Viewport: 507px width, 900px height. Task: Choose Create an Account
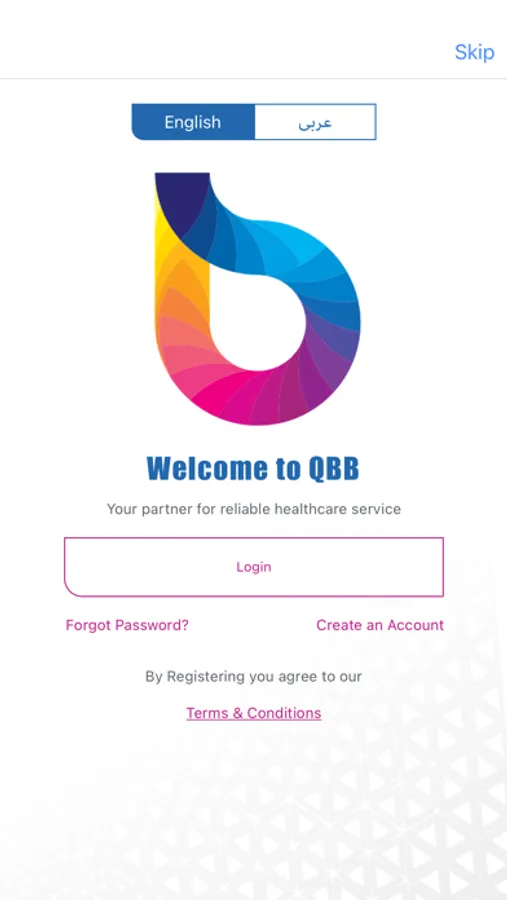(x=380, y=625)
